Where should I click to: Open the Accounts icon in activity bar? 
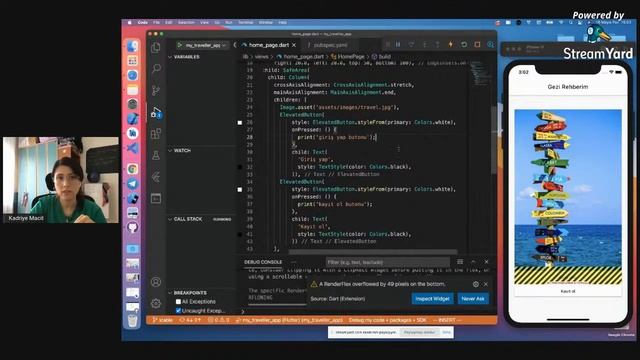point(156,282)
